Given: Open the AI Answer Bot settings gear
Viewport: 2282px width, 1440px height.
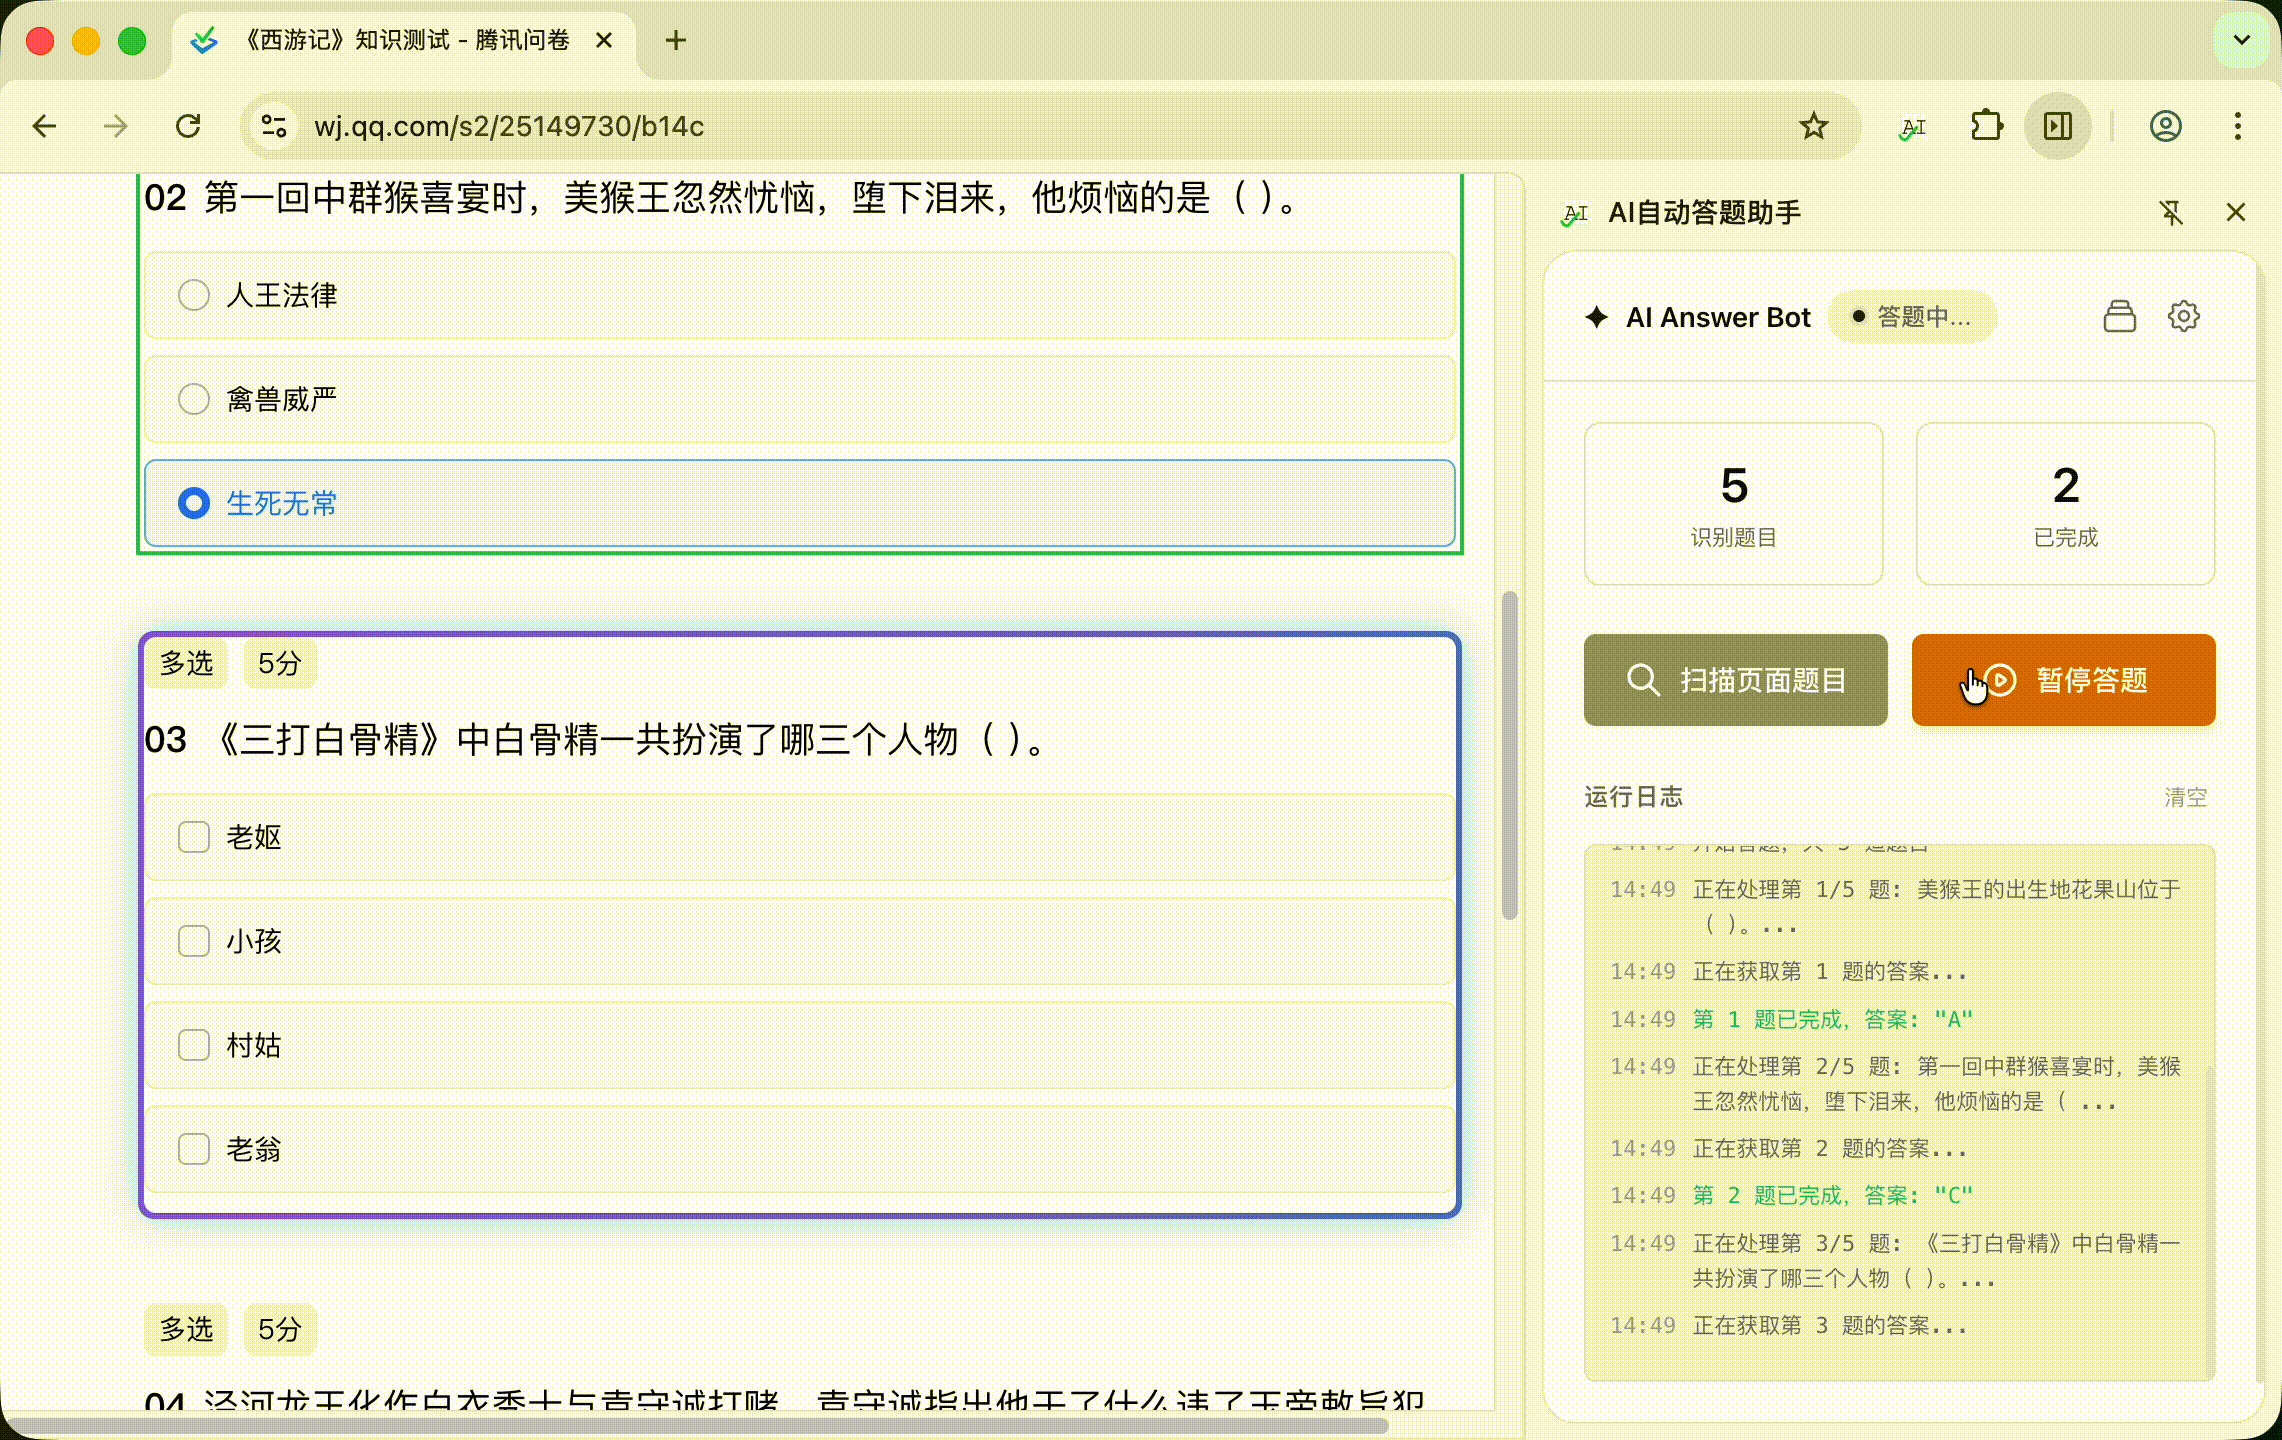Looking at the screenshot, I should click(2184, 316).
